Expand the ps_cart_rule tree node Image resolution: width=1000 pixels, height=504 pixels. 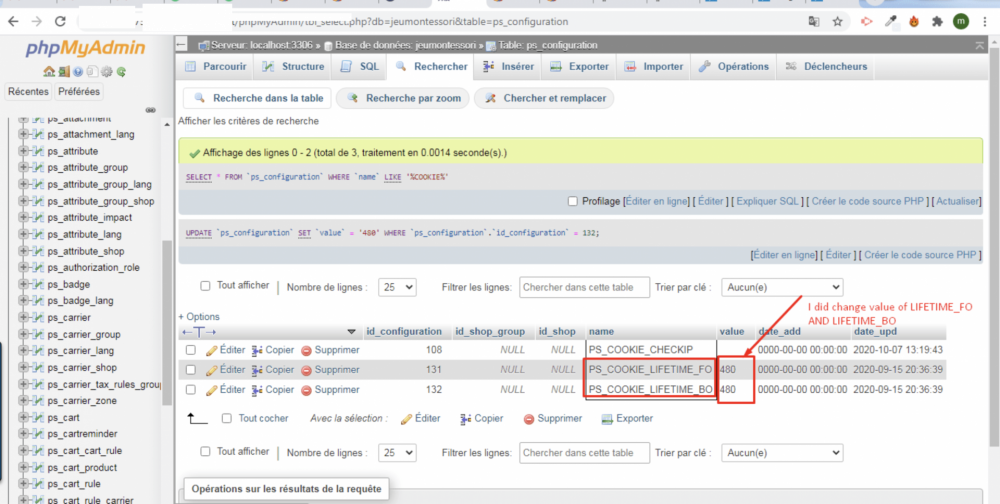pos(24,484)
